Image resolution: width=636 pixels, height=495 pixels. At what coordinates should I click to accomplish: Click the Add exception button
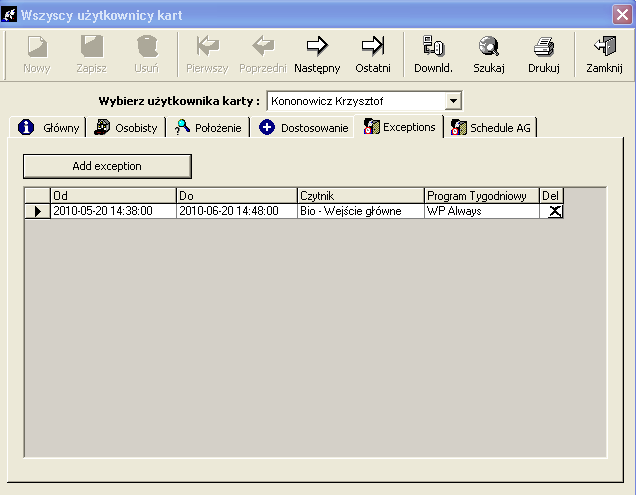point(107,166)
